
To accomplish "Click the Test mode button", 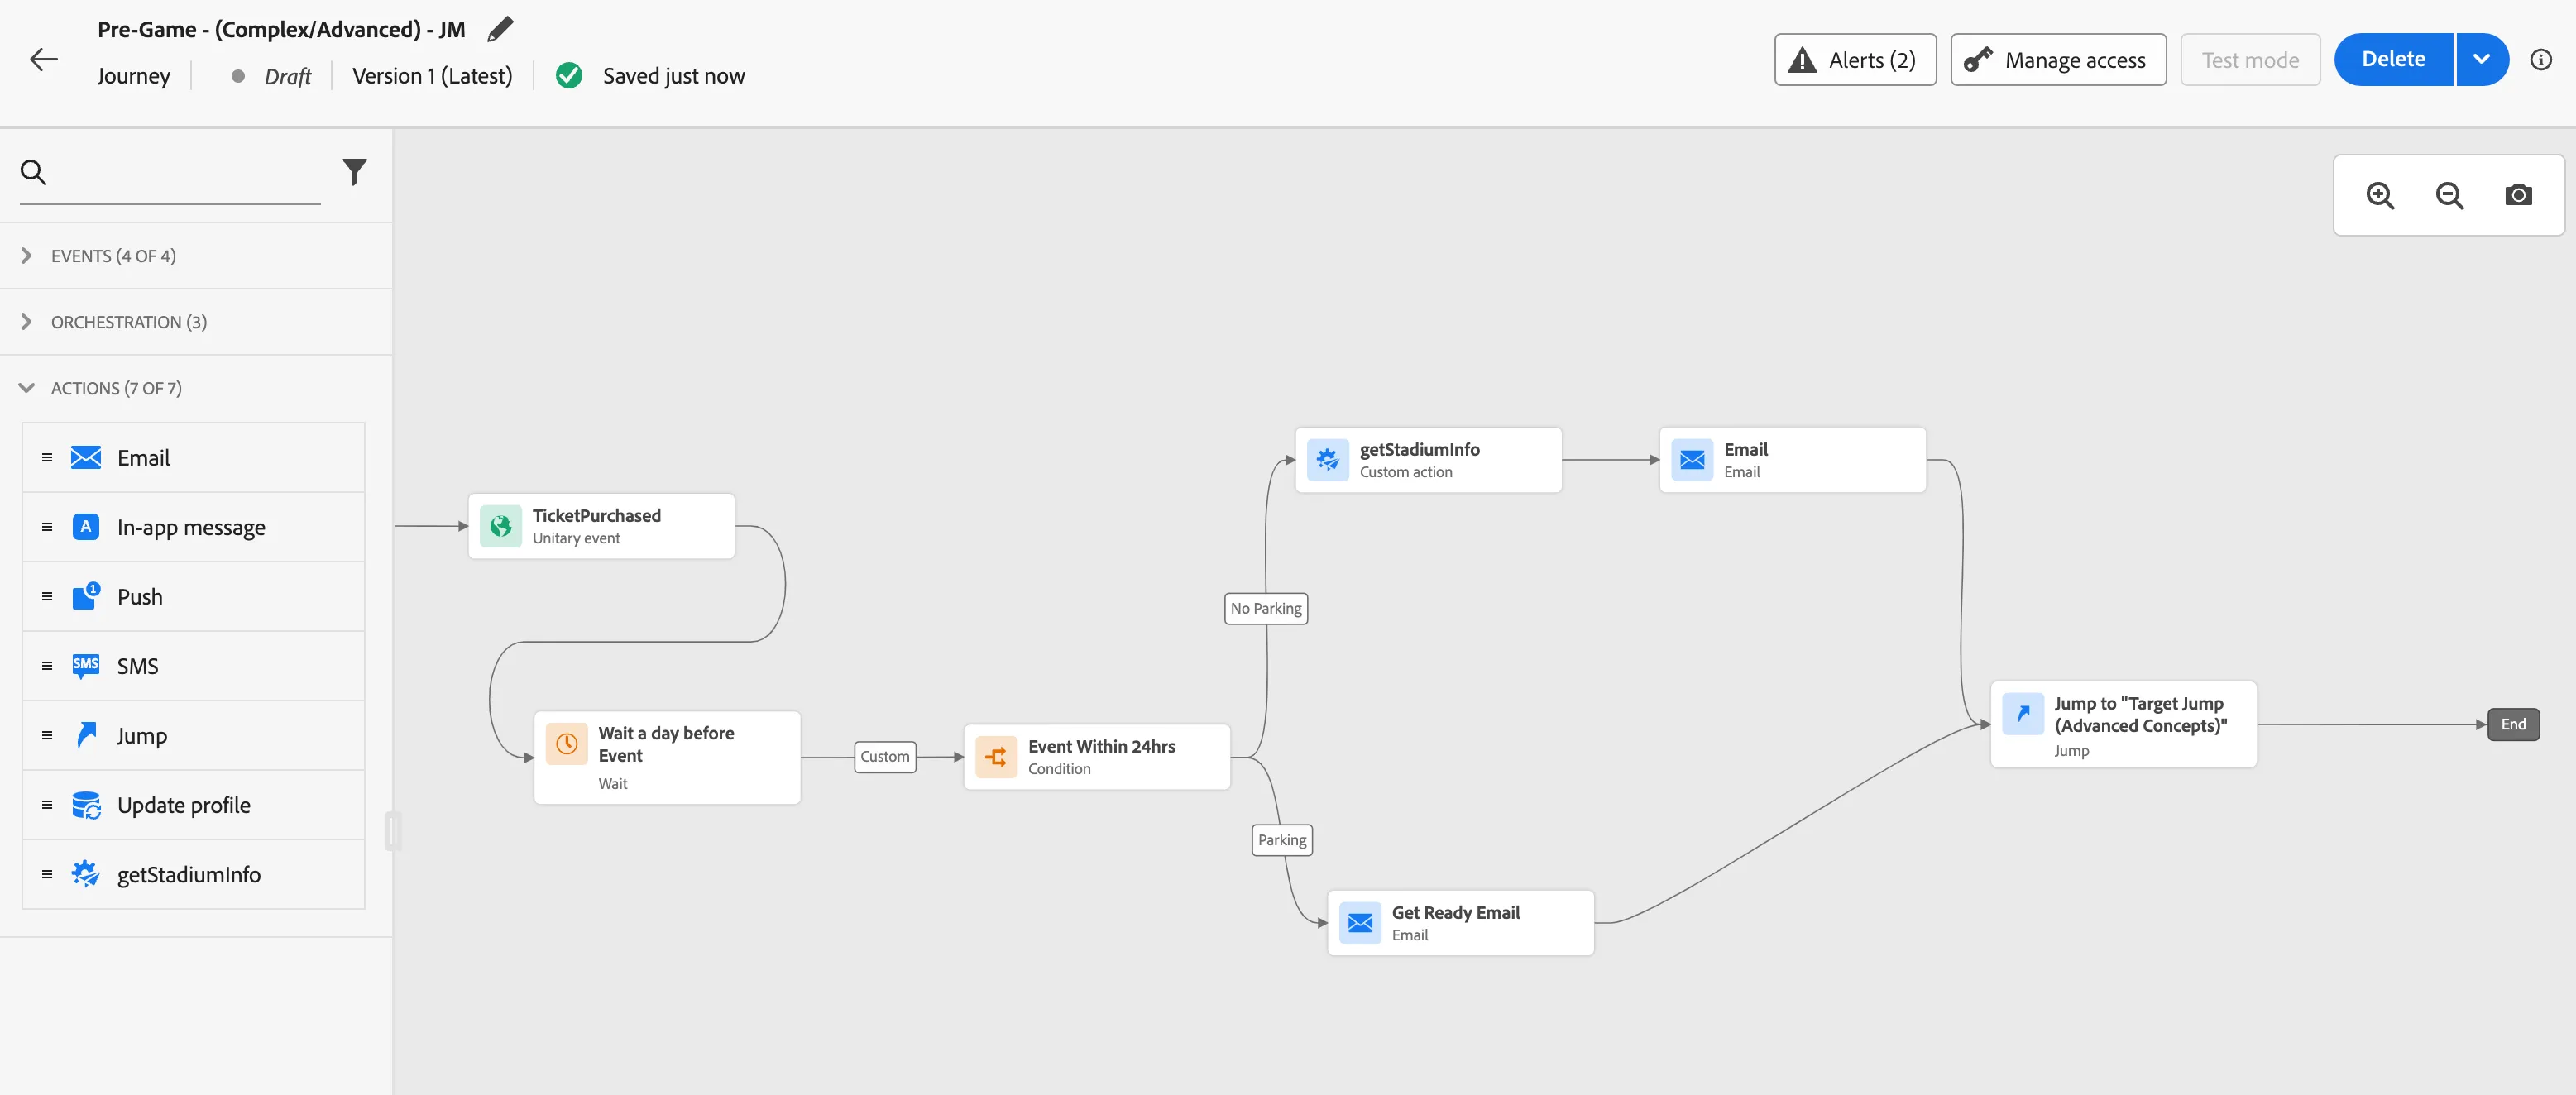I will (x=2250, y=60).
